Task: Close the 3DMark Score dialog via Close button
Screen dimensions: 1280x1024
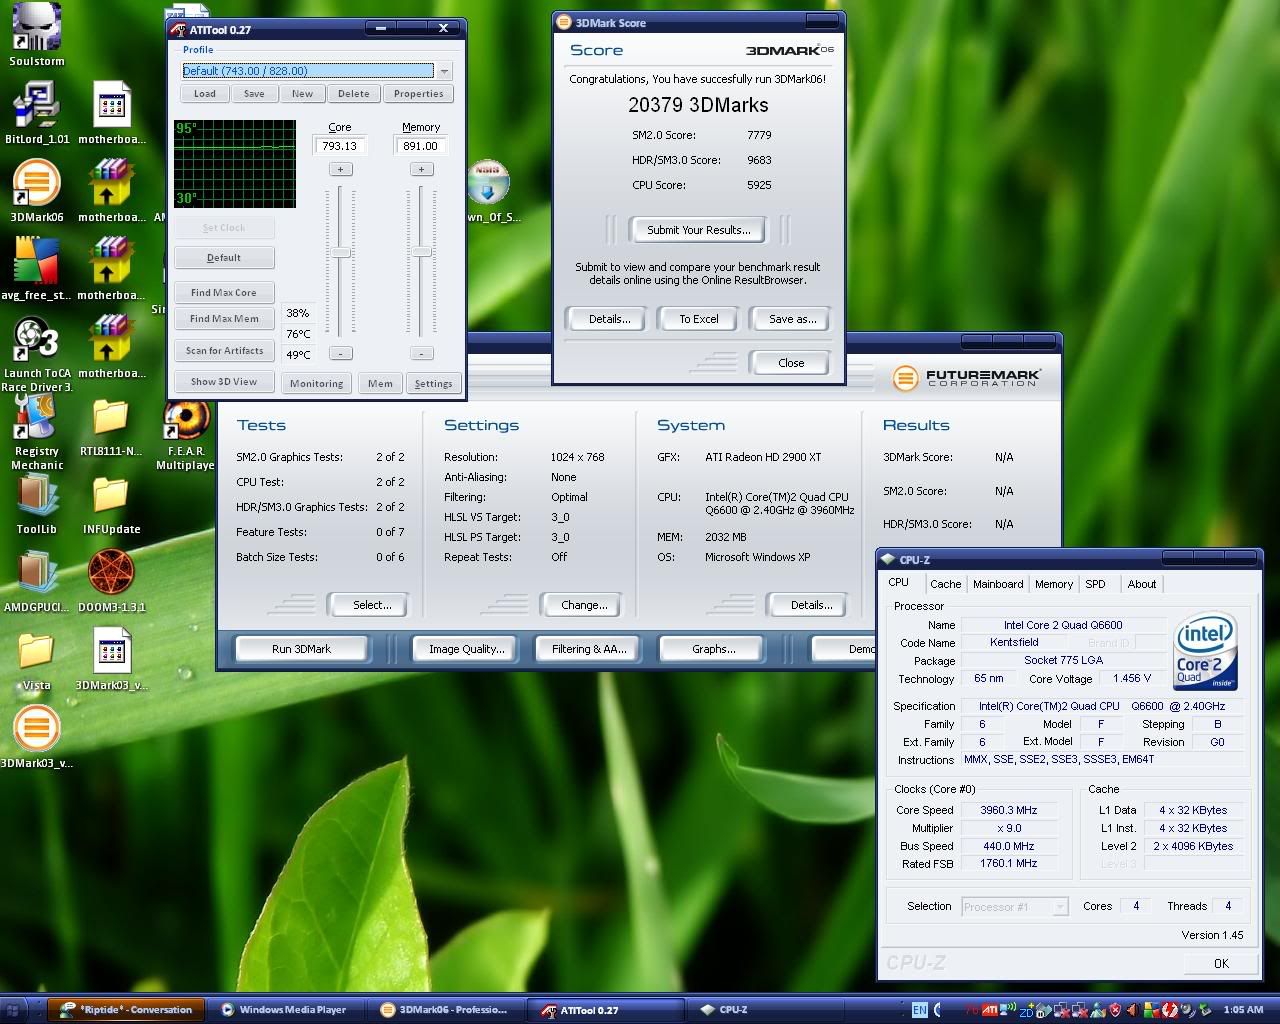Action: (791, 363)
